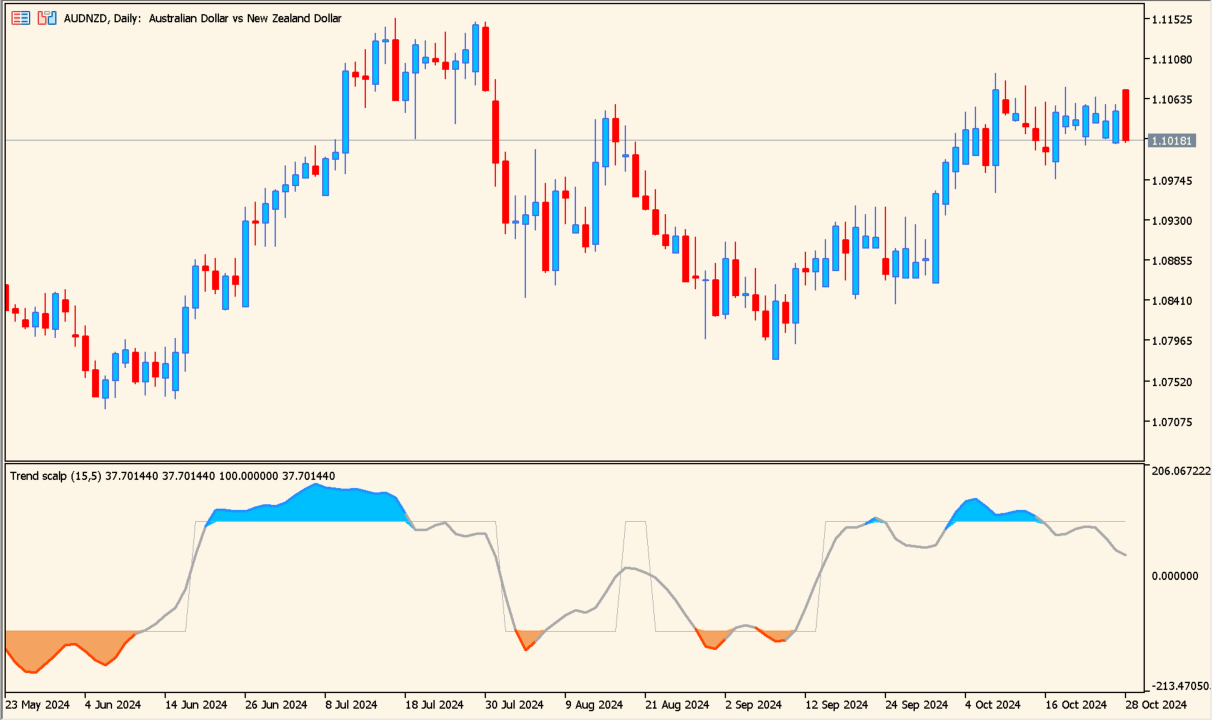Screen dimensions: 1213x720
Task: Click the horizontal bid price line
Action: (x=600, y=141)
